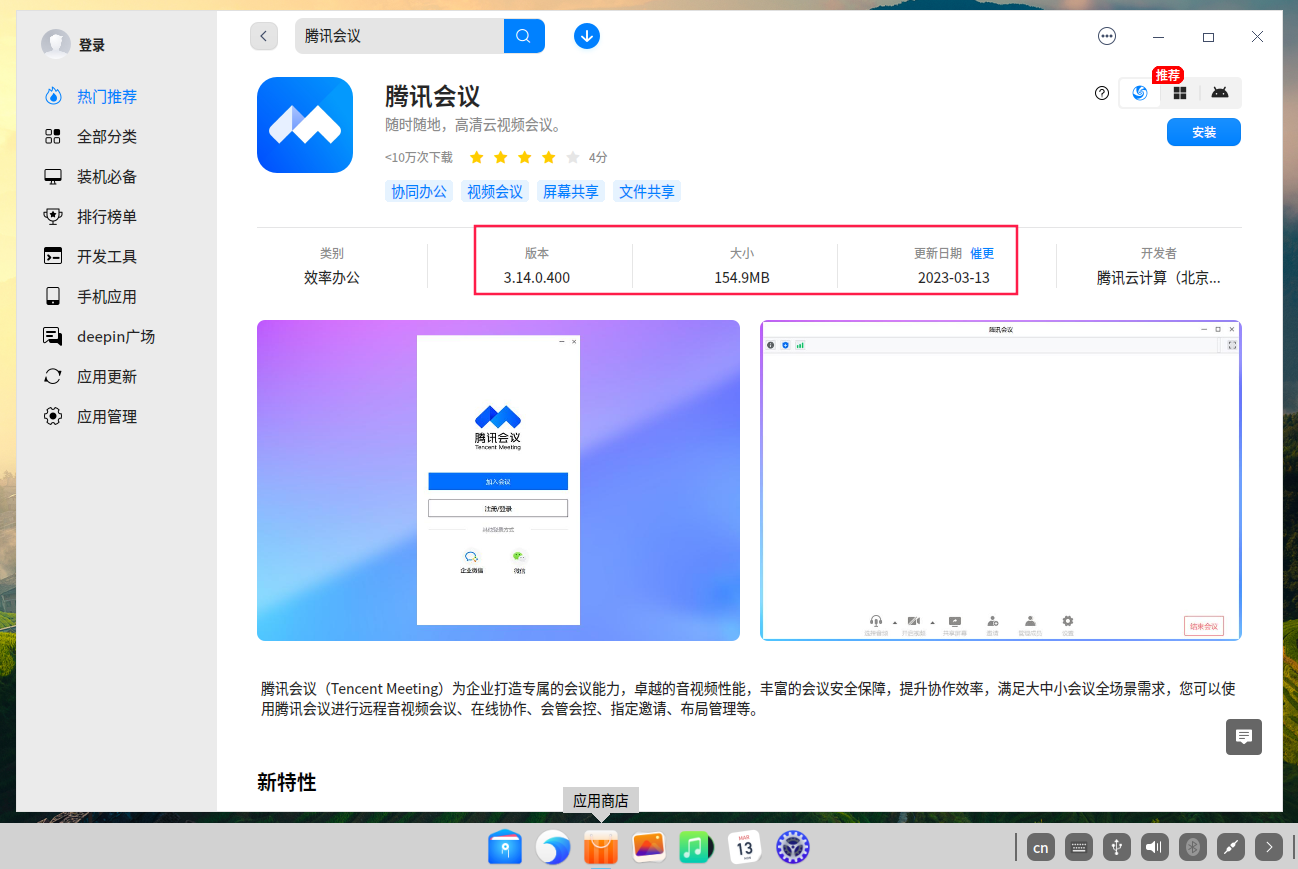Open the meeting-window screenshot thumbnail
Viewport: 1298px width, 869px height.
pyautogui.click(x=1000, y=480)
